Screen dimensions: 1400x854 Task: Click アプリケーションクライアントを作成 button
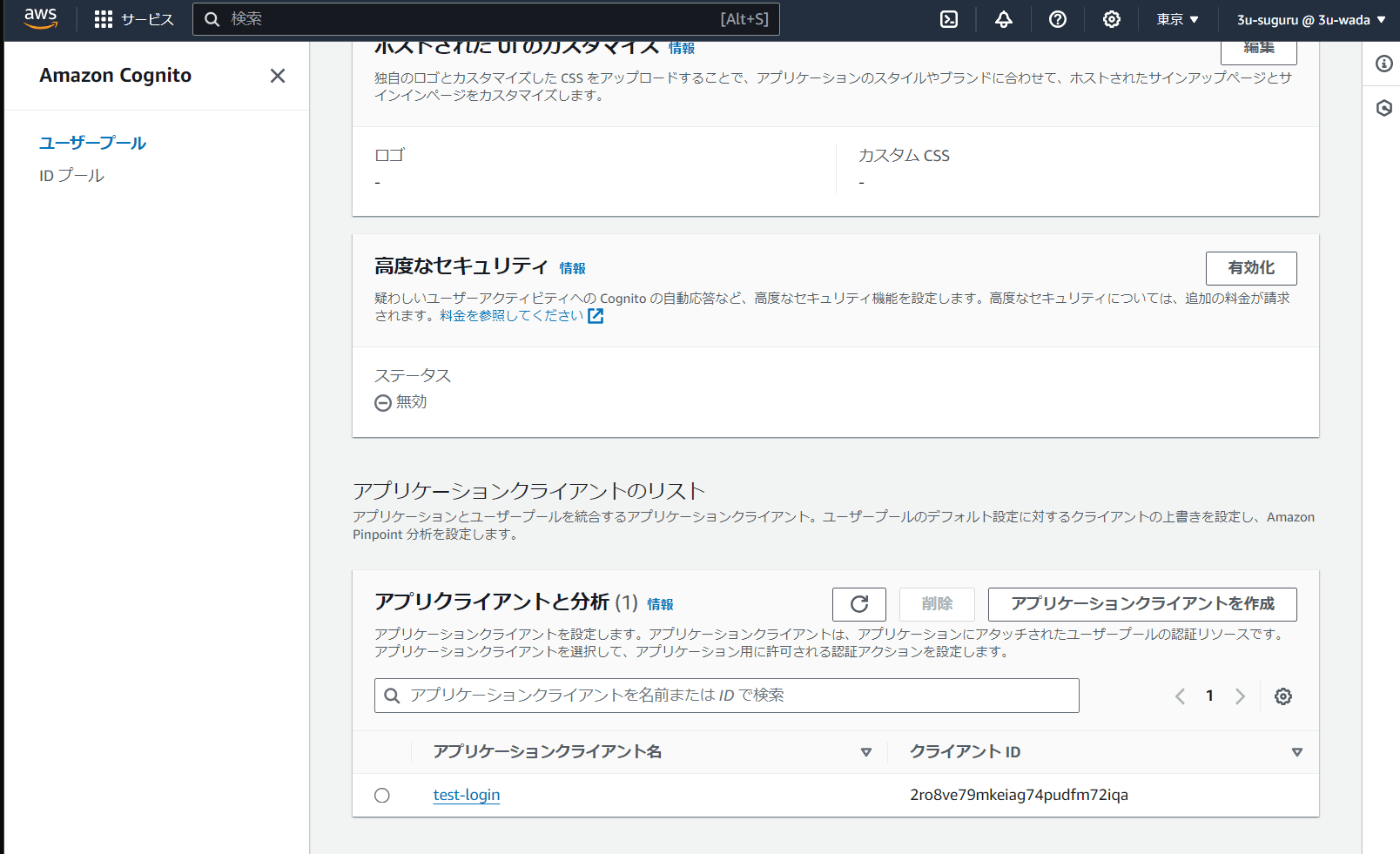pyautogui.click(x=1142, y=604)
